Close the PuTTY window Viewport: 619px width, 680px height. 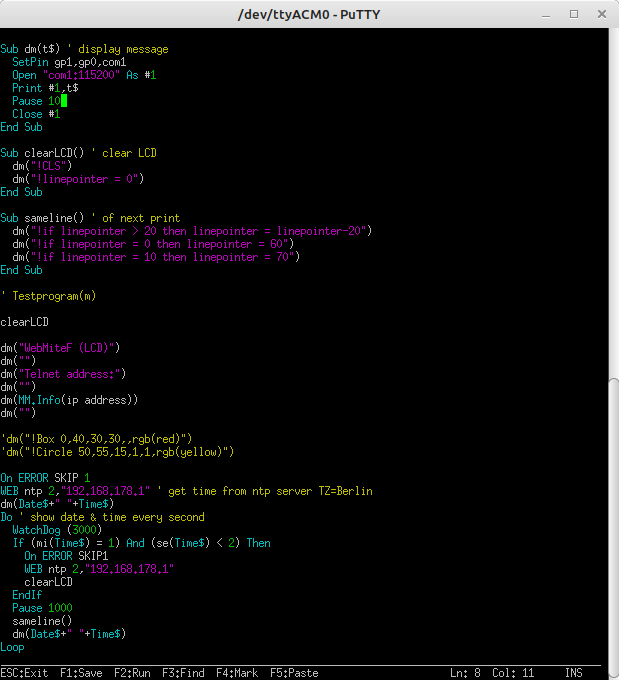click(602, 14)
